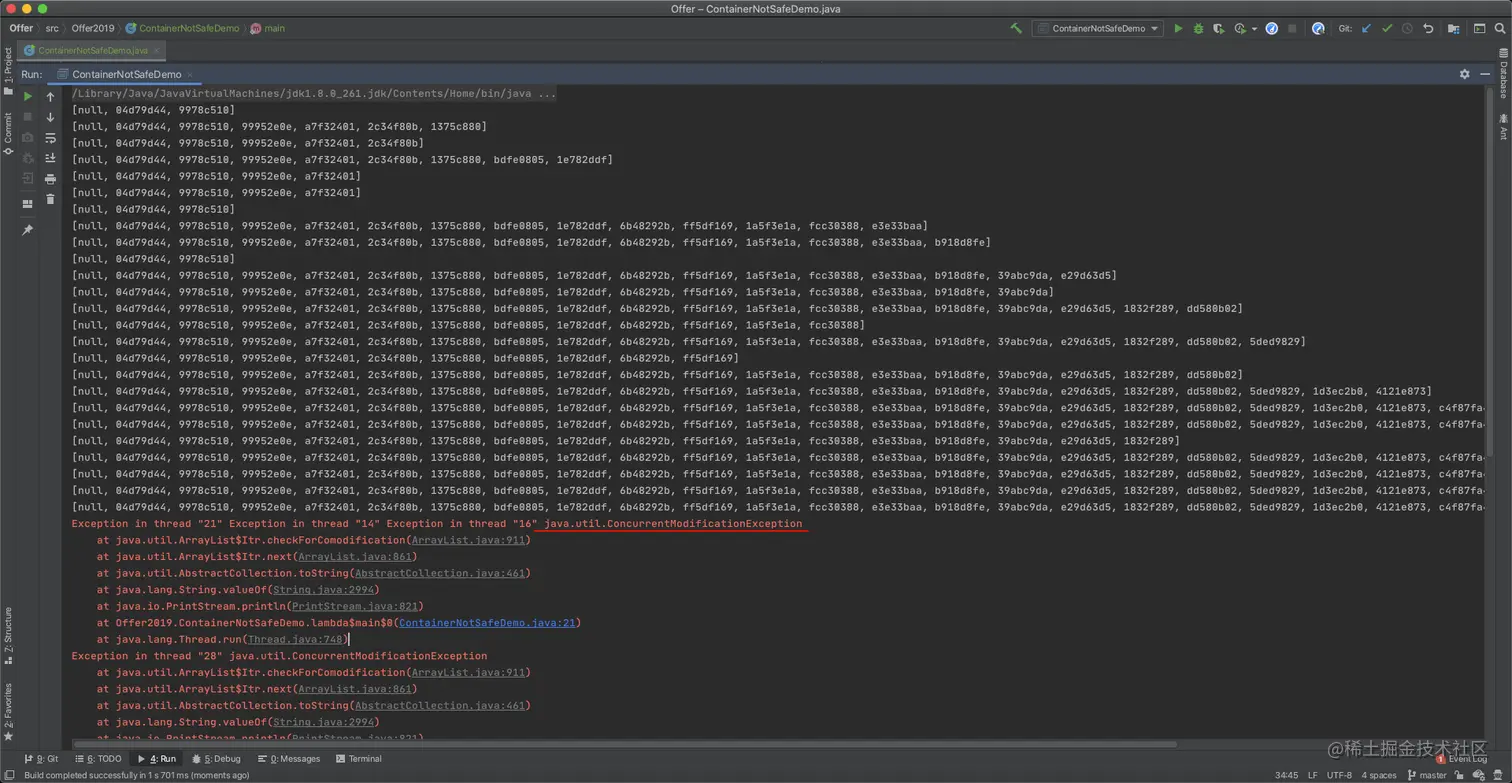The image size is (1512, 783).
Task: Run ContainerNotSafeDemo from top toolbar
Action: [1178, 29]
